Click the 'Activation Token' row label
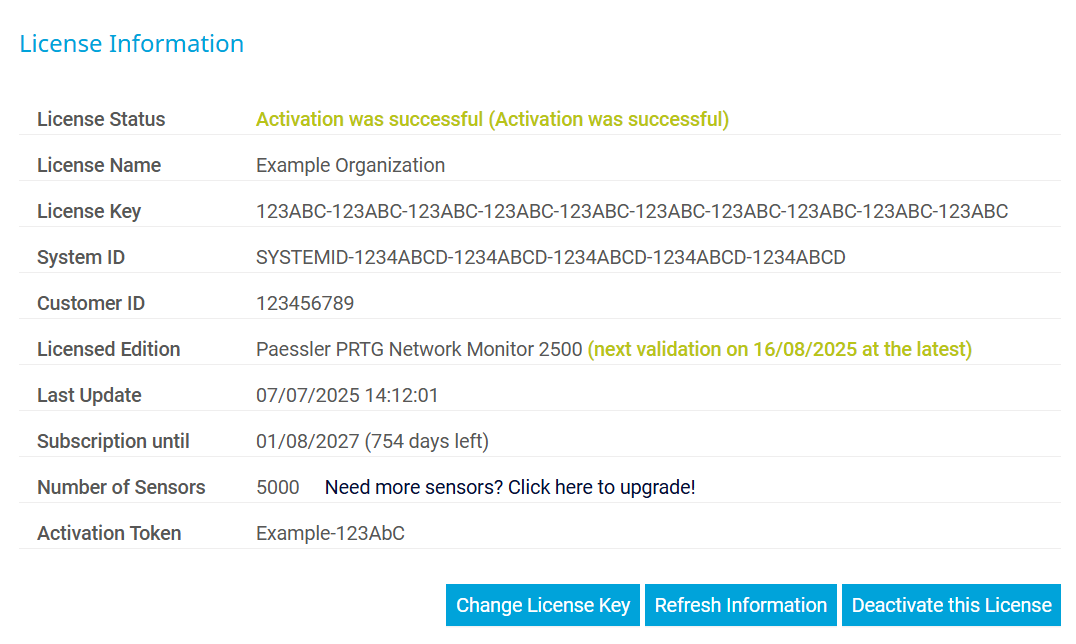 pyautogui.click(x=109, y=533)
